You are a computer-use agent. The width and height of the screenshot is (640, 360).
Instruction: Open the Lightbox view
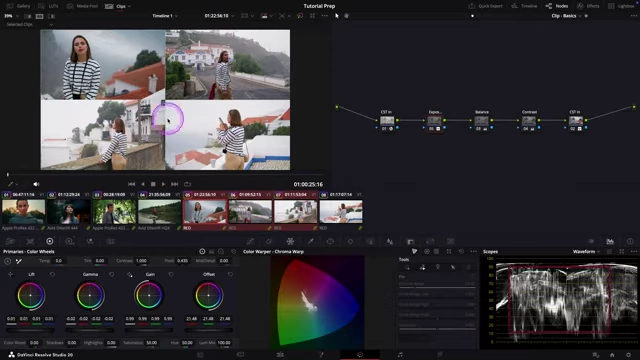[621, 6]
